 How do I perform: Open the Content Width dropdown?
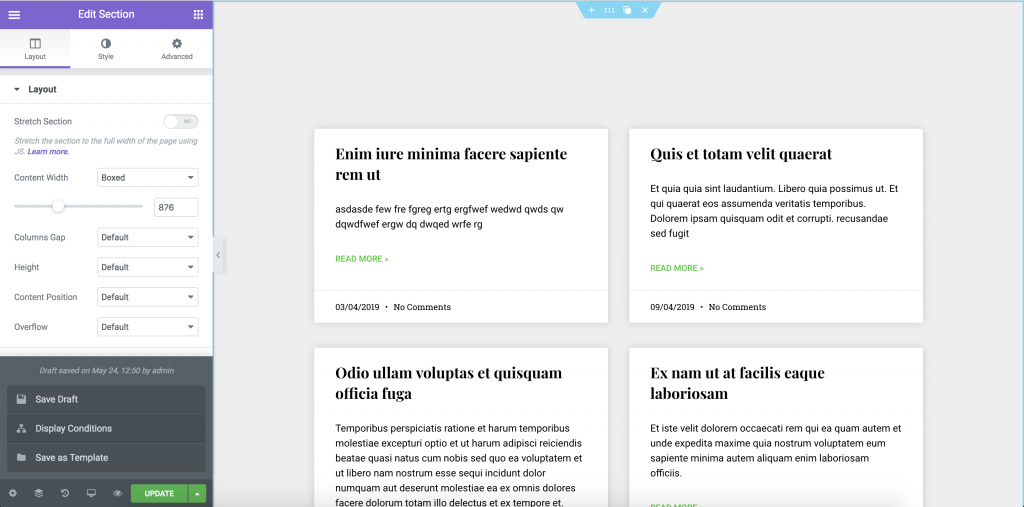click(x=148, y=178)
